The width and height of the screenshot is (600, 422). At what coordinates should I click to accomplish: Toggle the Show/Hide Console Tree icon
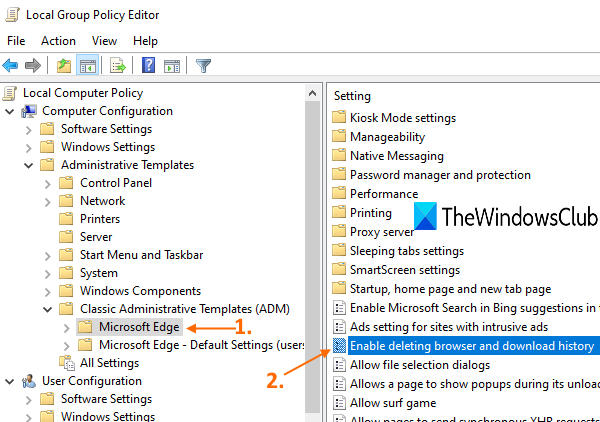click(88, 65)
